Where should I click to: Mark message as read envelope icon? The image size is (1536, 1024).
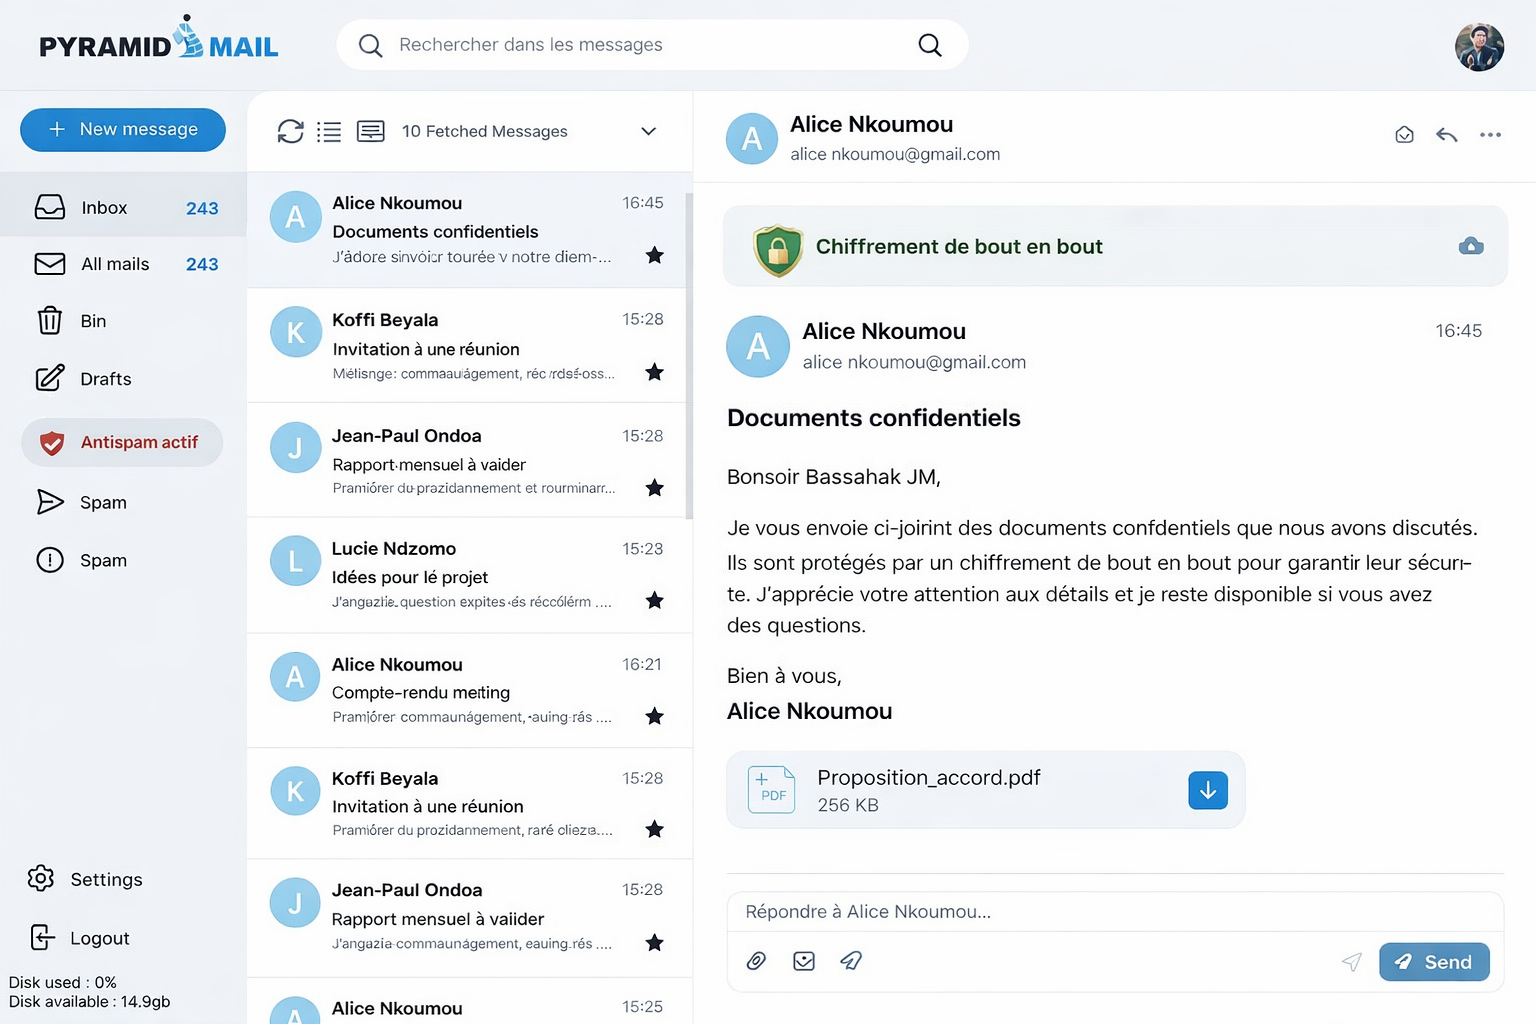(1404, 135)
